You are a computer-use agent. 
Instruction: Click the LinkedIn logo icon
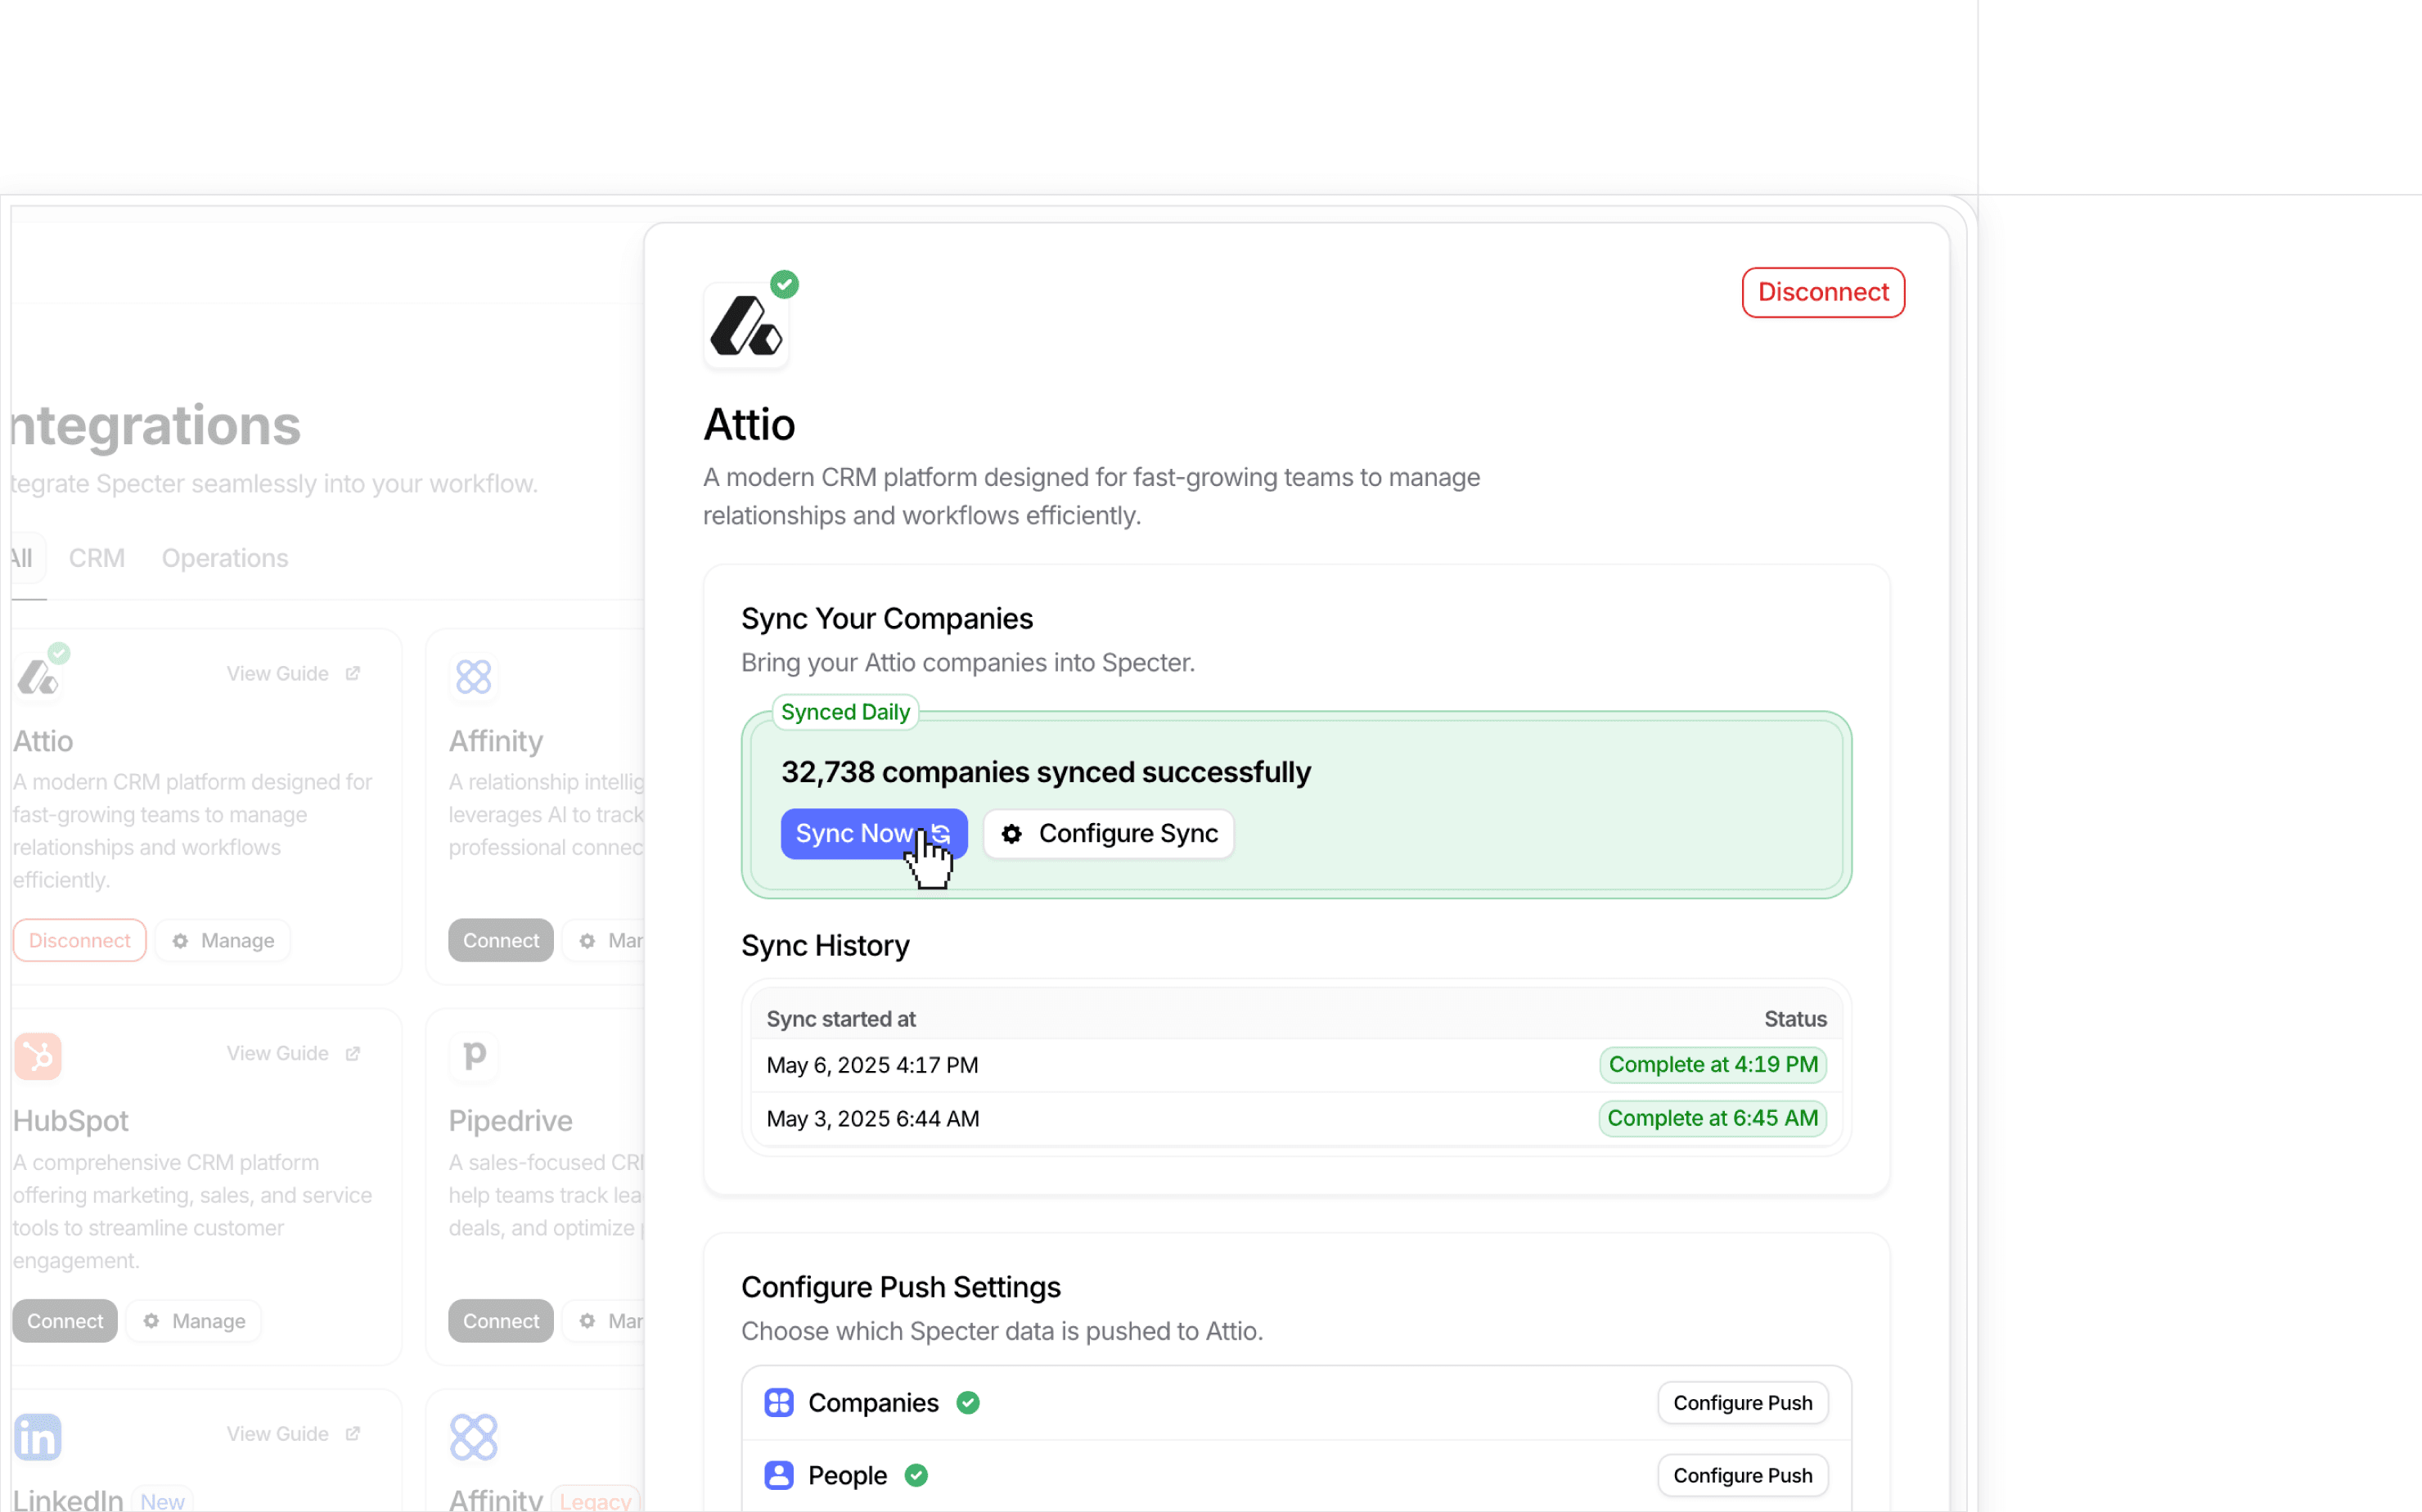(x=38, y=1437)
